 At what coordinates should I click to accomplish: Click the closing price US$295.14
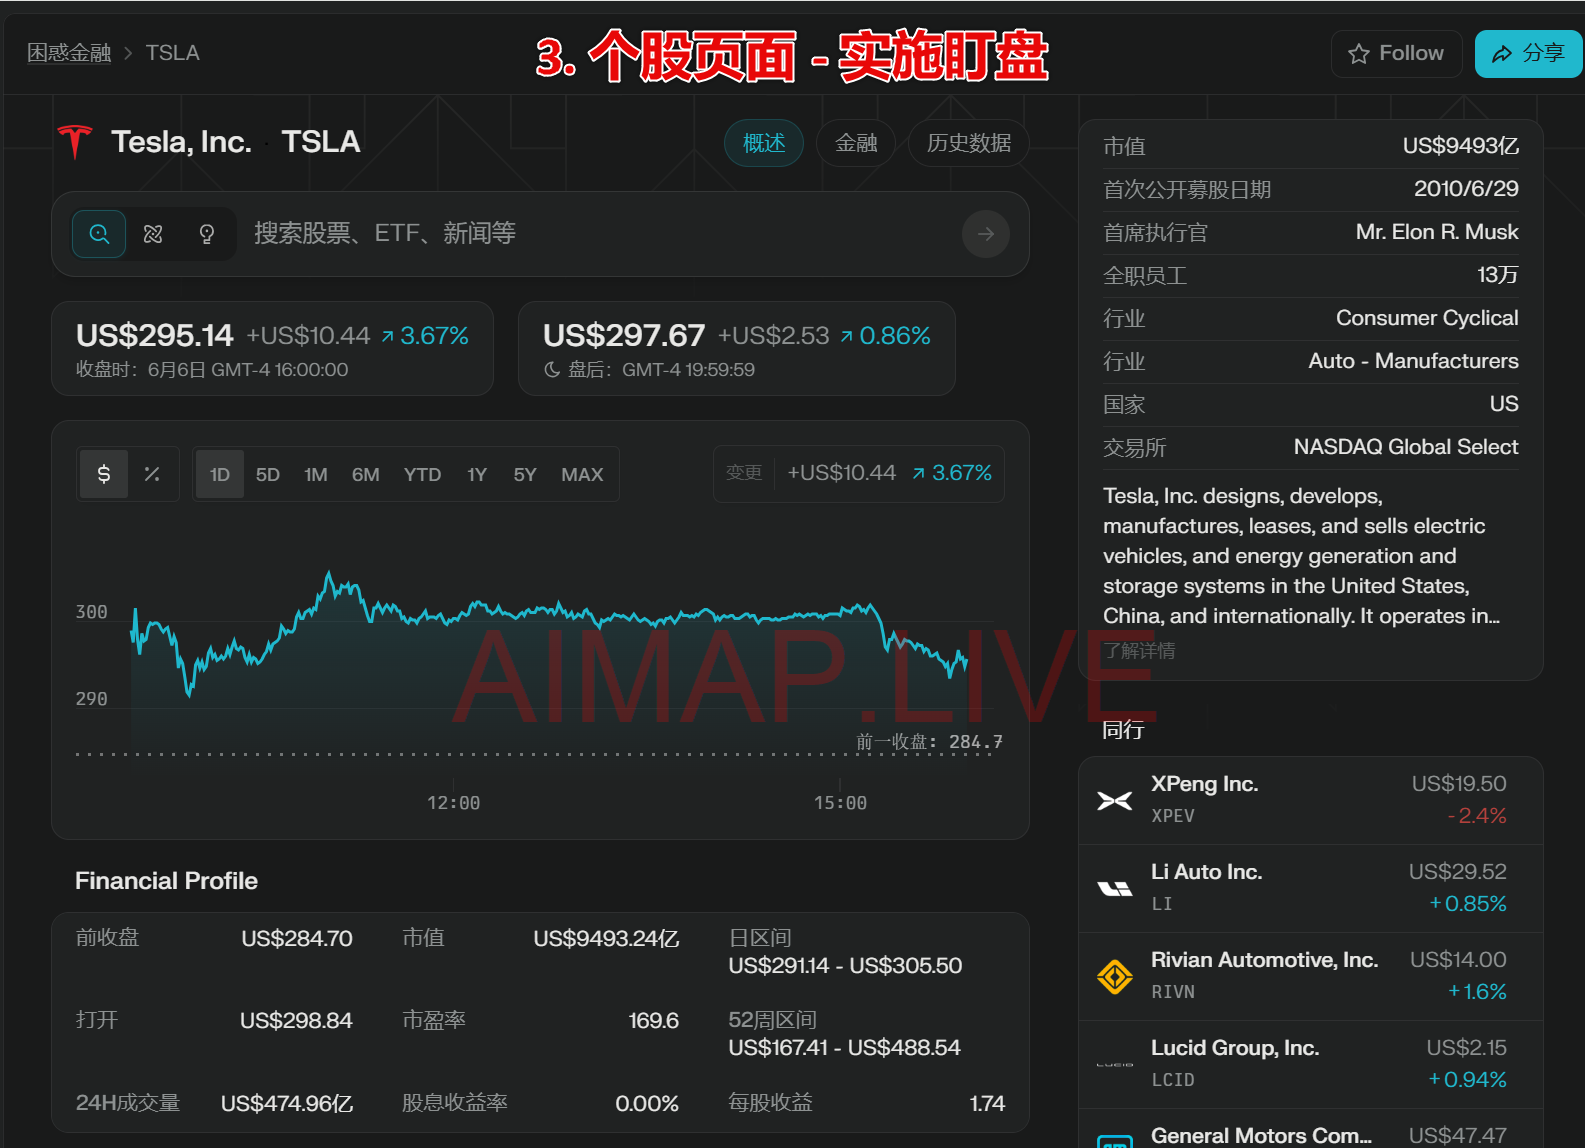(x=155, y=335)
